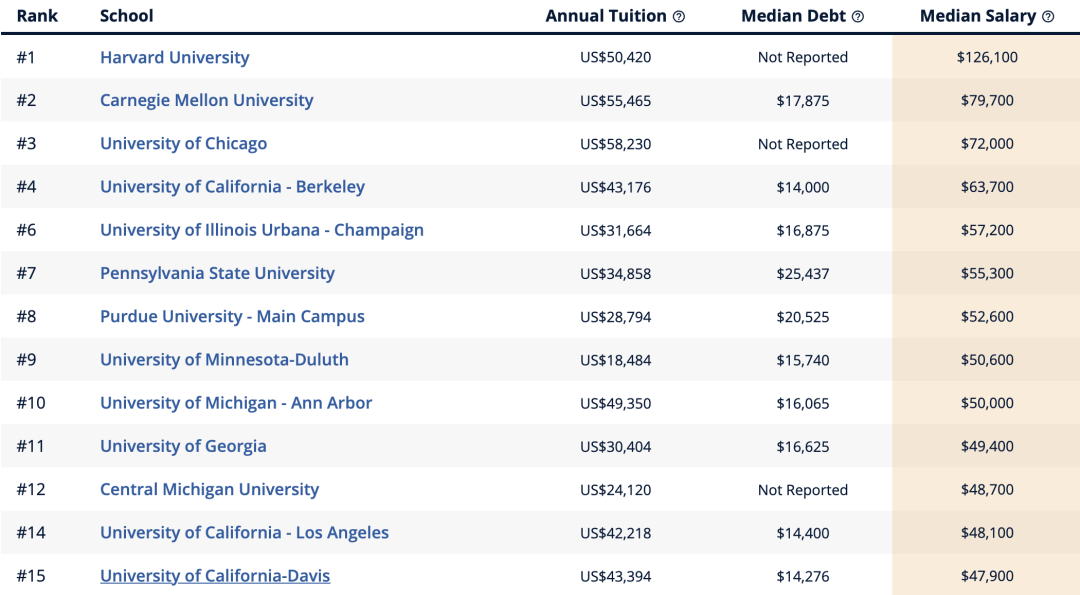Go to Pennsylvania State University page
The width and height of the screenshot is (1080, 595).
click(x=217, y=273)
